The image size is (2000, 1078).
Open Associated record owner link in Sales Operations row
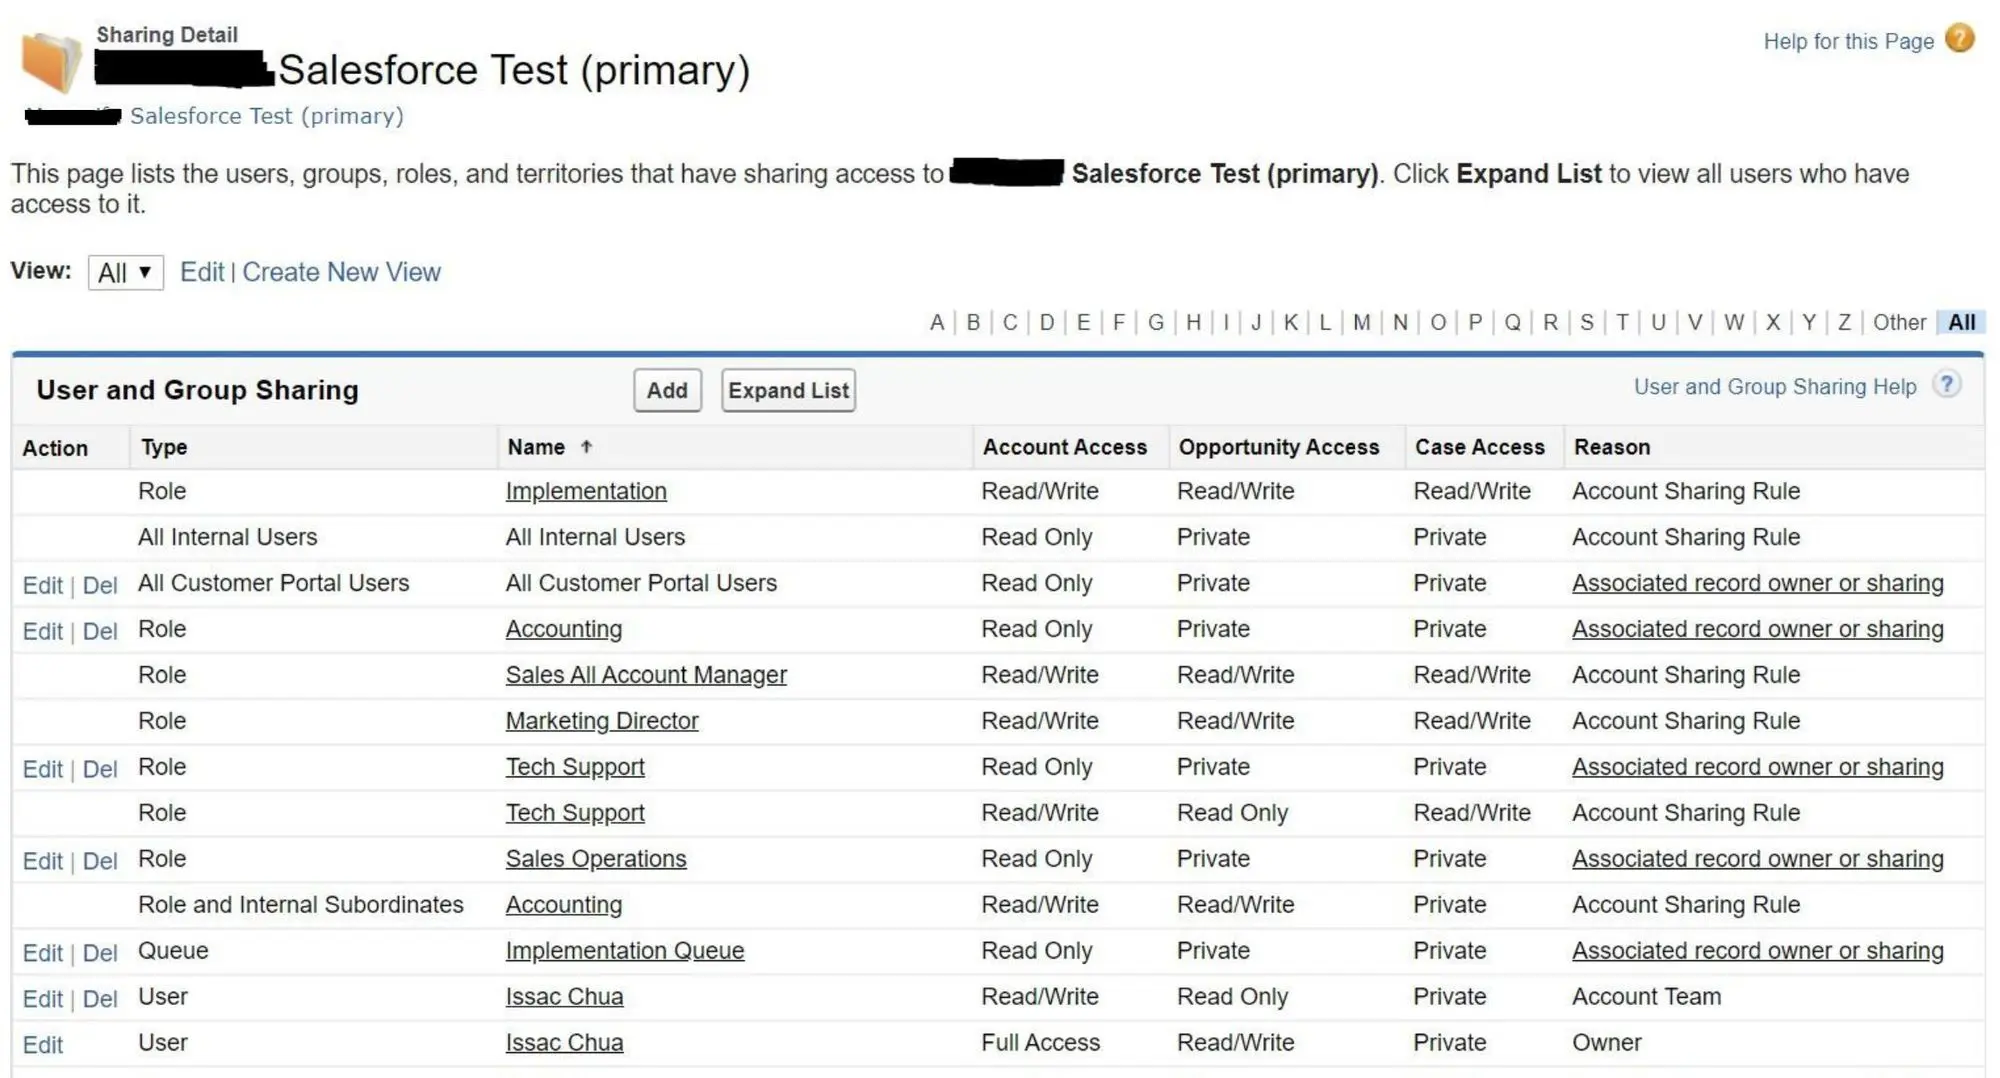click(1758, 859)
